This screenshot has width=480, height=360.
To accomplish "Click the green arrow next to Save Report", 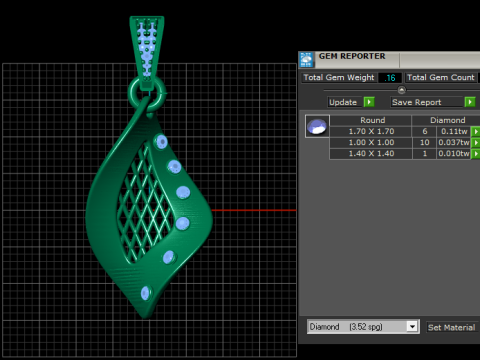I will click(470, 102).
